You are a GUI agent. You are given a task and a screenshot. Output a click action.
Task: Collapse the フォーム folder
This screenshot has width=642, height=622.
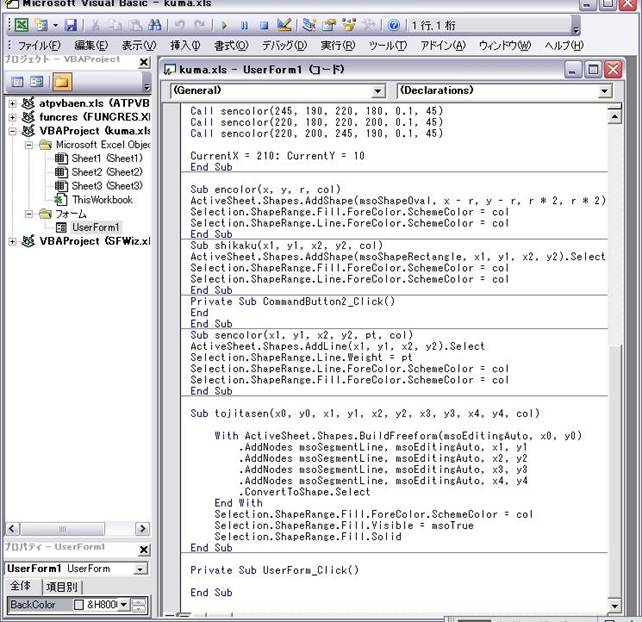pyautogui.click(x=29, y=214)
